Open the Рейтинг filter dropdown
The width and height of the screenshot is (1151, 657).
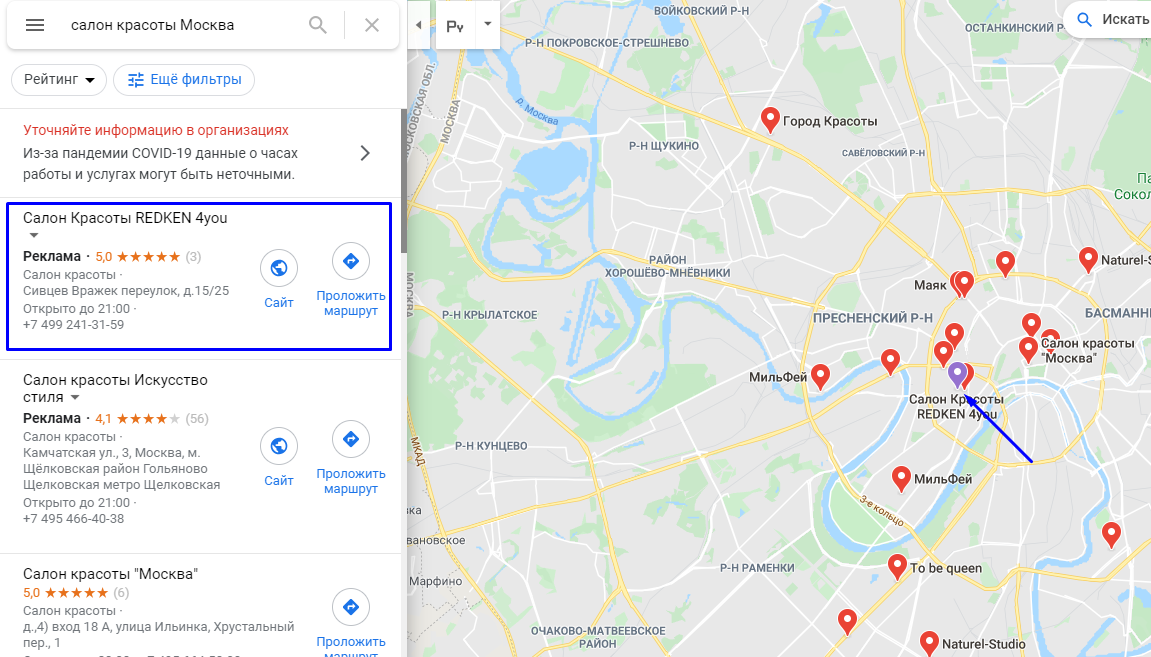[59, 79]
